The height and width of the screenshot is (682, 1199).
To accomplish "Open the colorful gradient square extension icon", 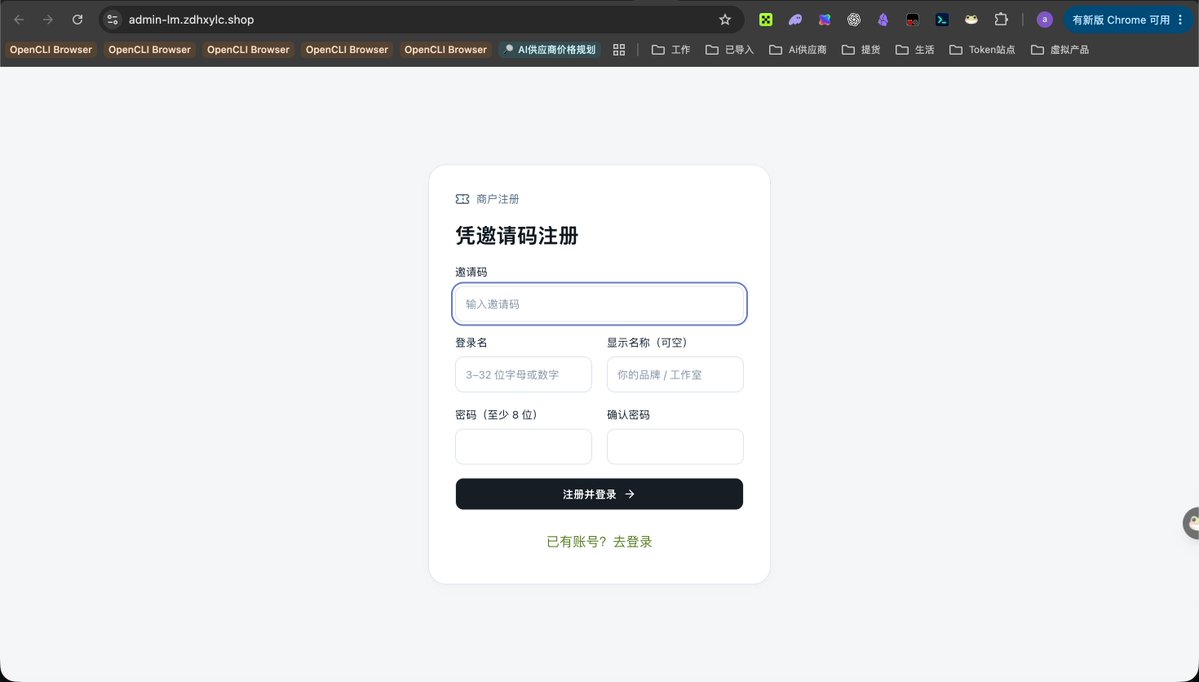I will 824,20.
